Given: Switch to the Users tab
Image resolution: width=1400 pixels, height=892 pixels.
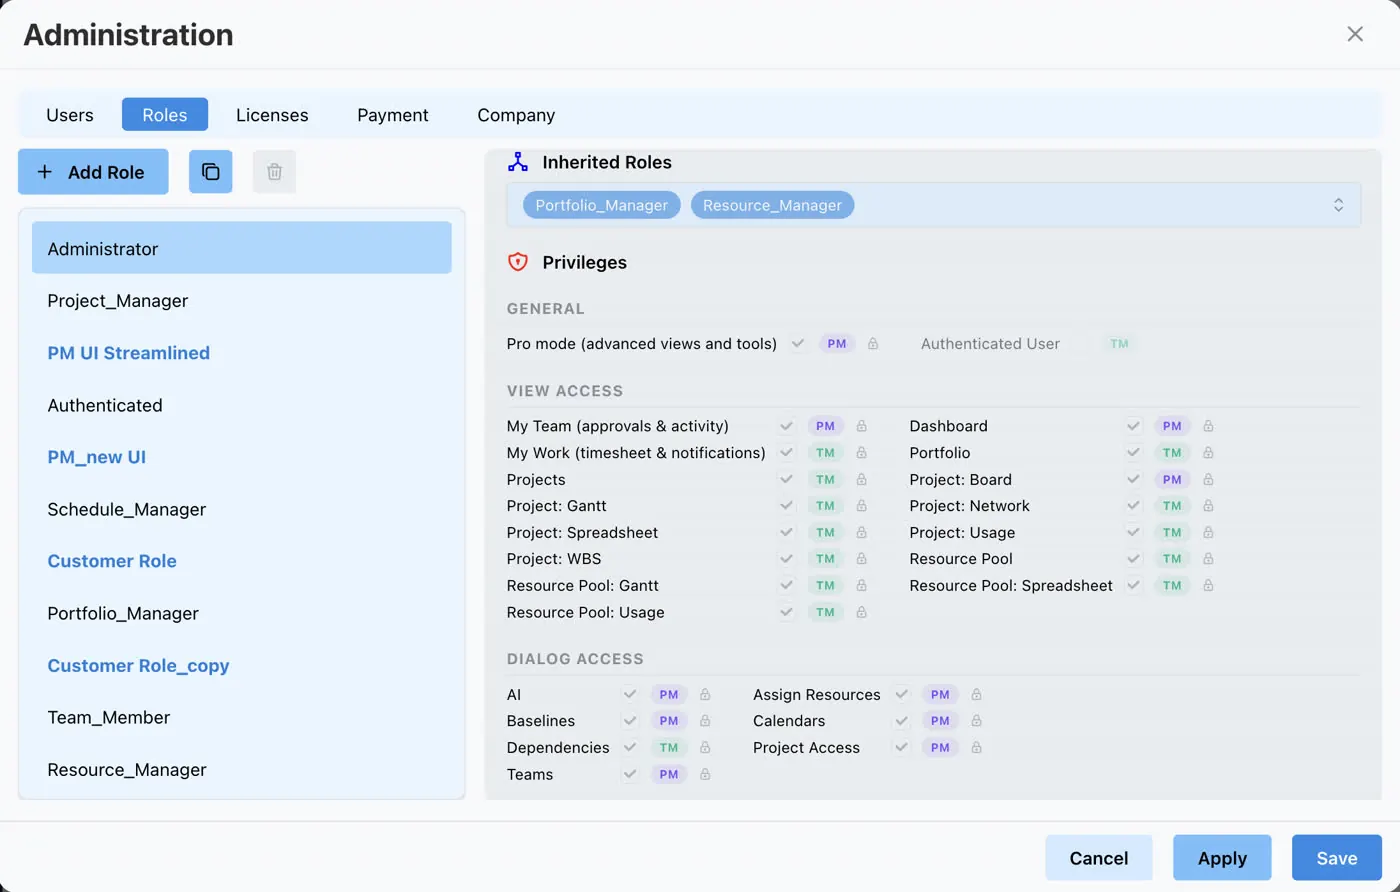Looking at the screenshot, I should pyautogui.click(x=70, y=115).
